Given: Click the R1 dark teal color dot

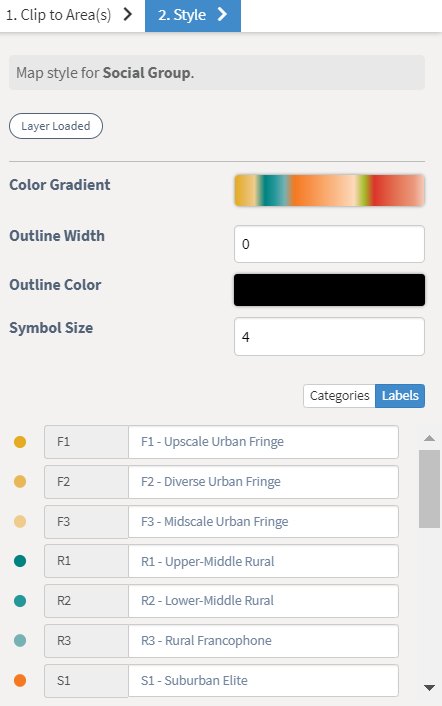Looking at the screenshot, I should (20, 561).
